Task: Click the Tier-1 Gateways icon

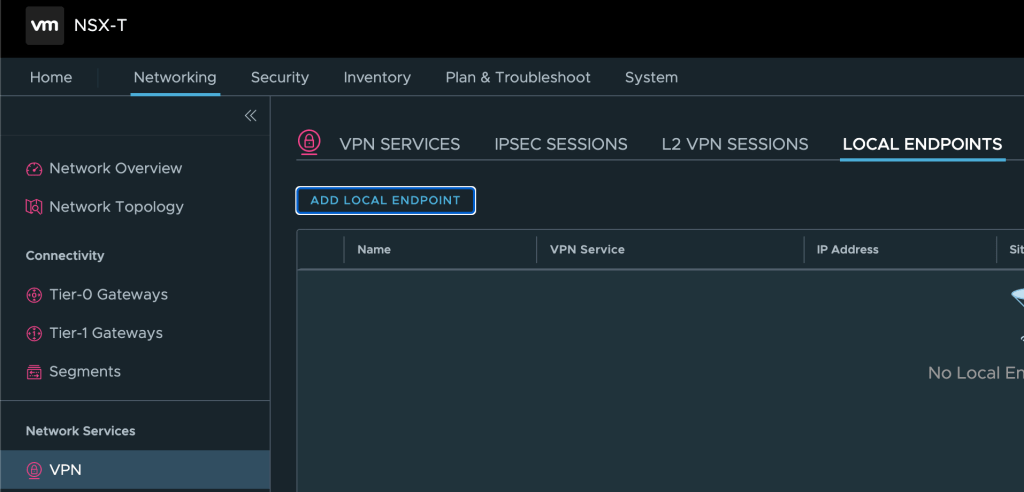Action: 34,333
